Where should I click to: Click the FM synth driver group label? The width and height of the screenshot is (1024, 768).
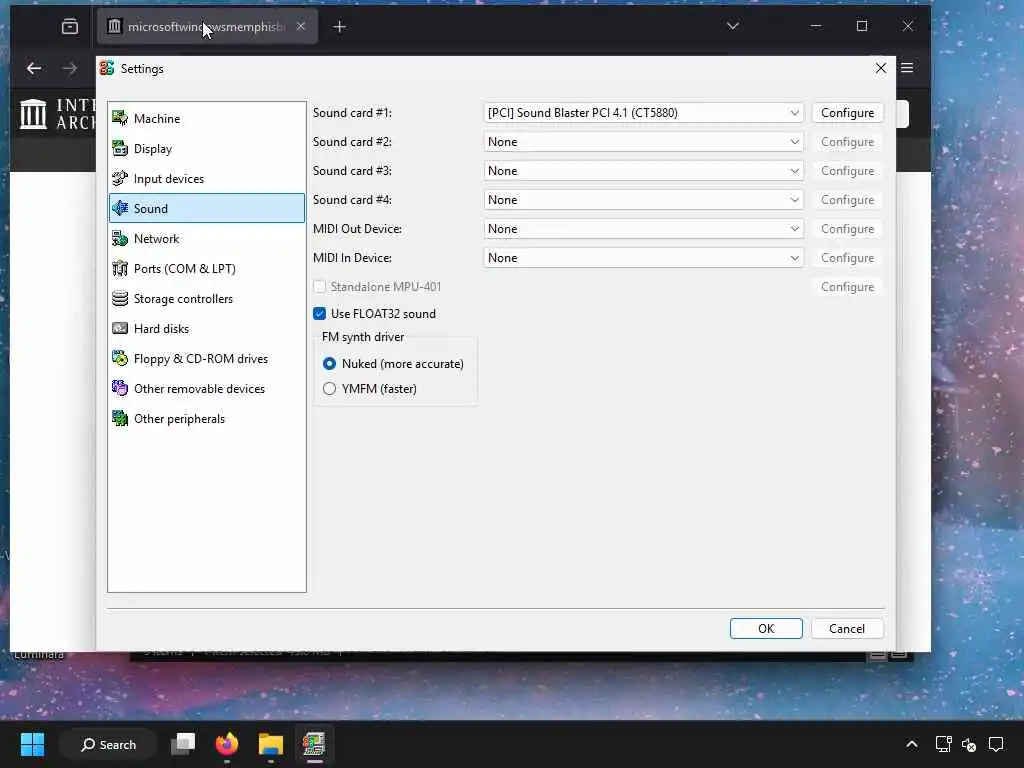[x=363, y=337]
